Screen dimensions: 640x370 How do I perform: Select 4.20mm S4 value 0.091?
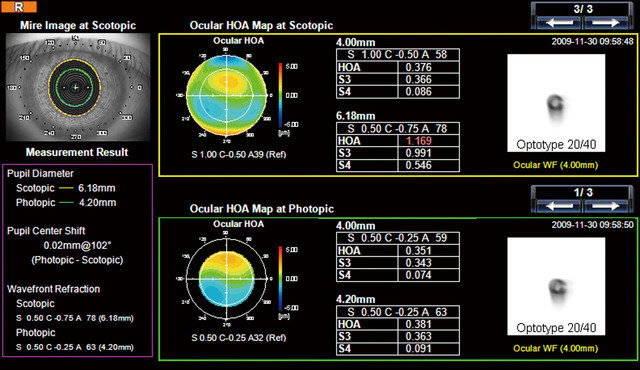pyautogui.click(x=418, y=349)
